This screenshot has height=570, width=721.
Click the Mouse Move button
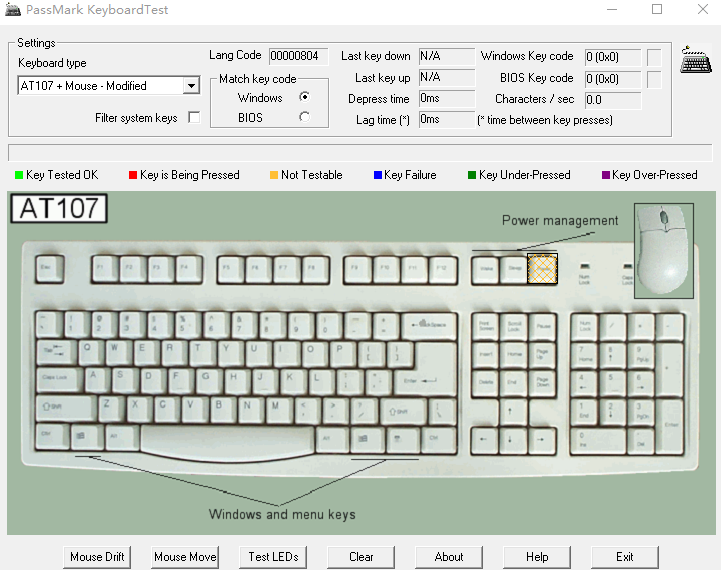coord(185,557)
